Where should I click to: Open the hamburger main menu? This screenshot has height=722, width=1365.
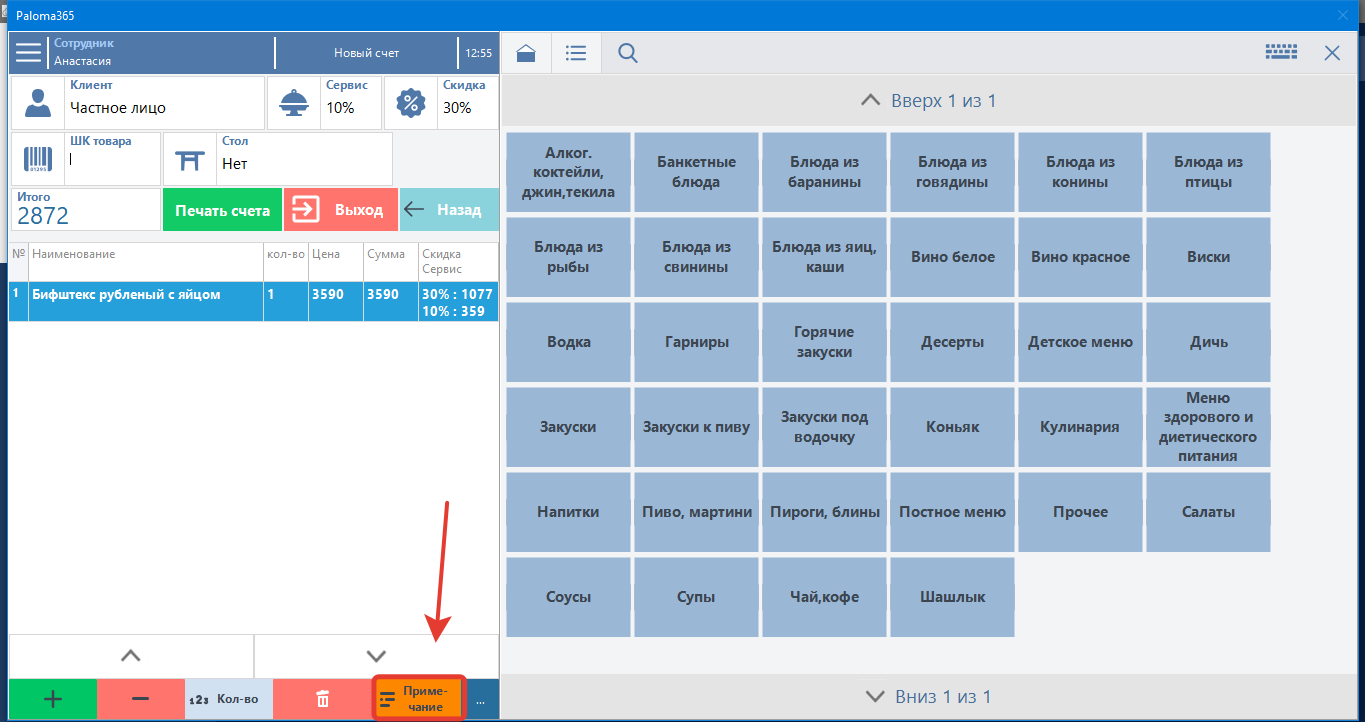pyautogui.click(x=29, y=52)
